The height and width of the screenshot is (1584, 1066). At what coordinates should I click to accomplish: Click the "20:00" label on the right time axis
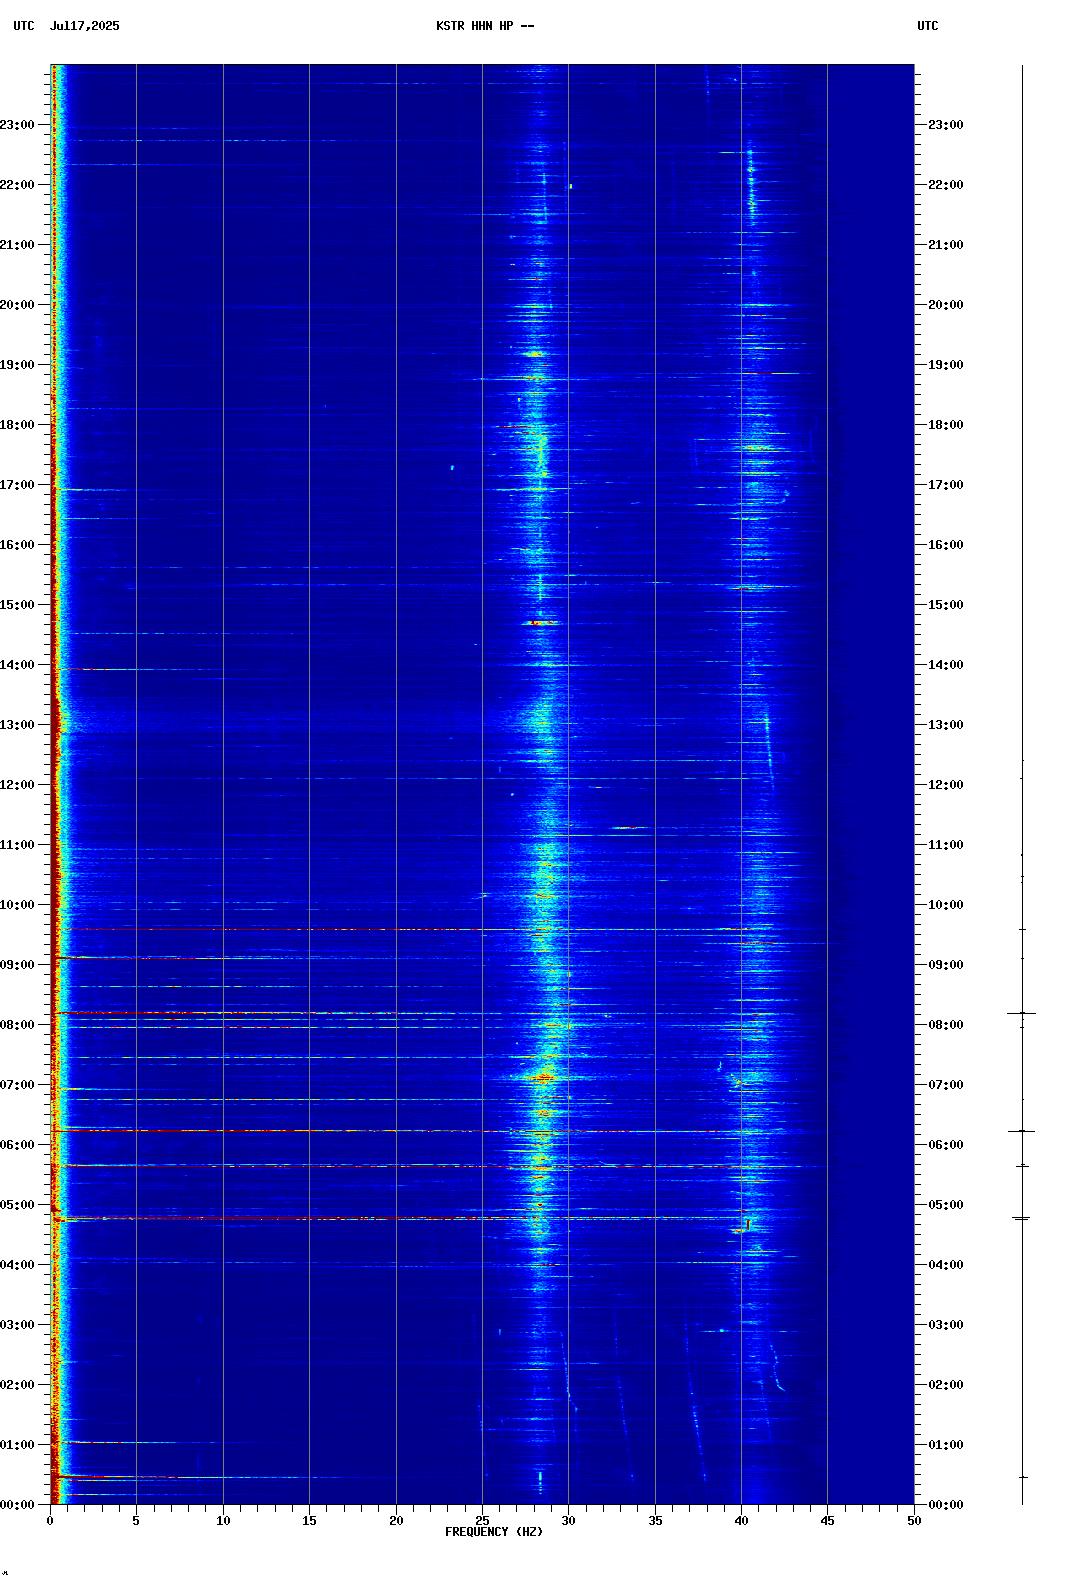[946, 305]
